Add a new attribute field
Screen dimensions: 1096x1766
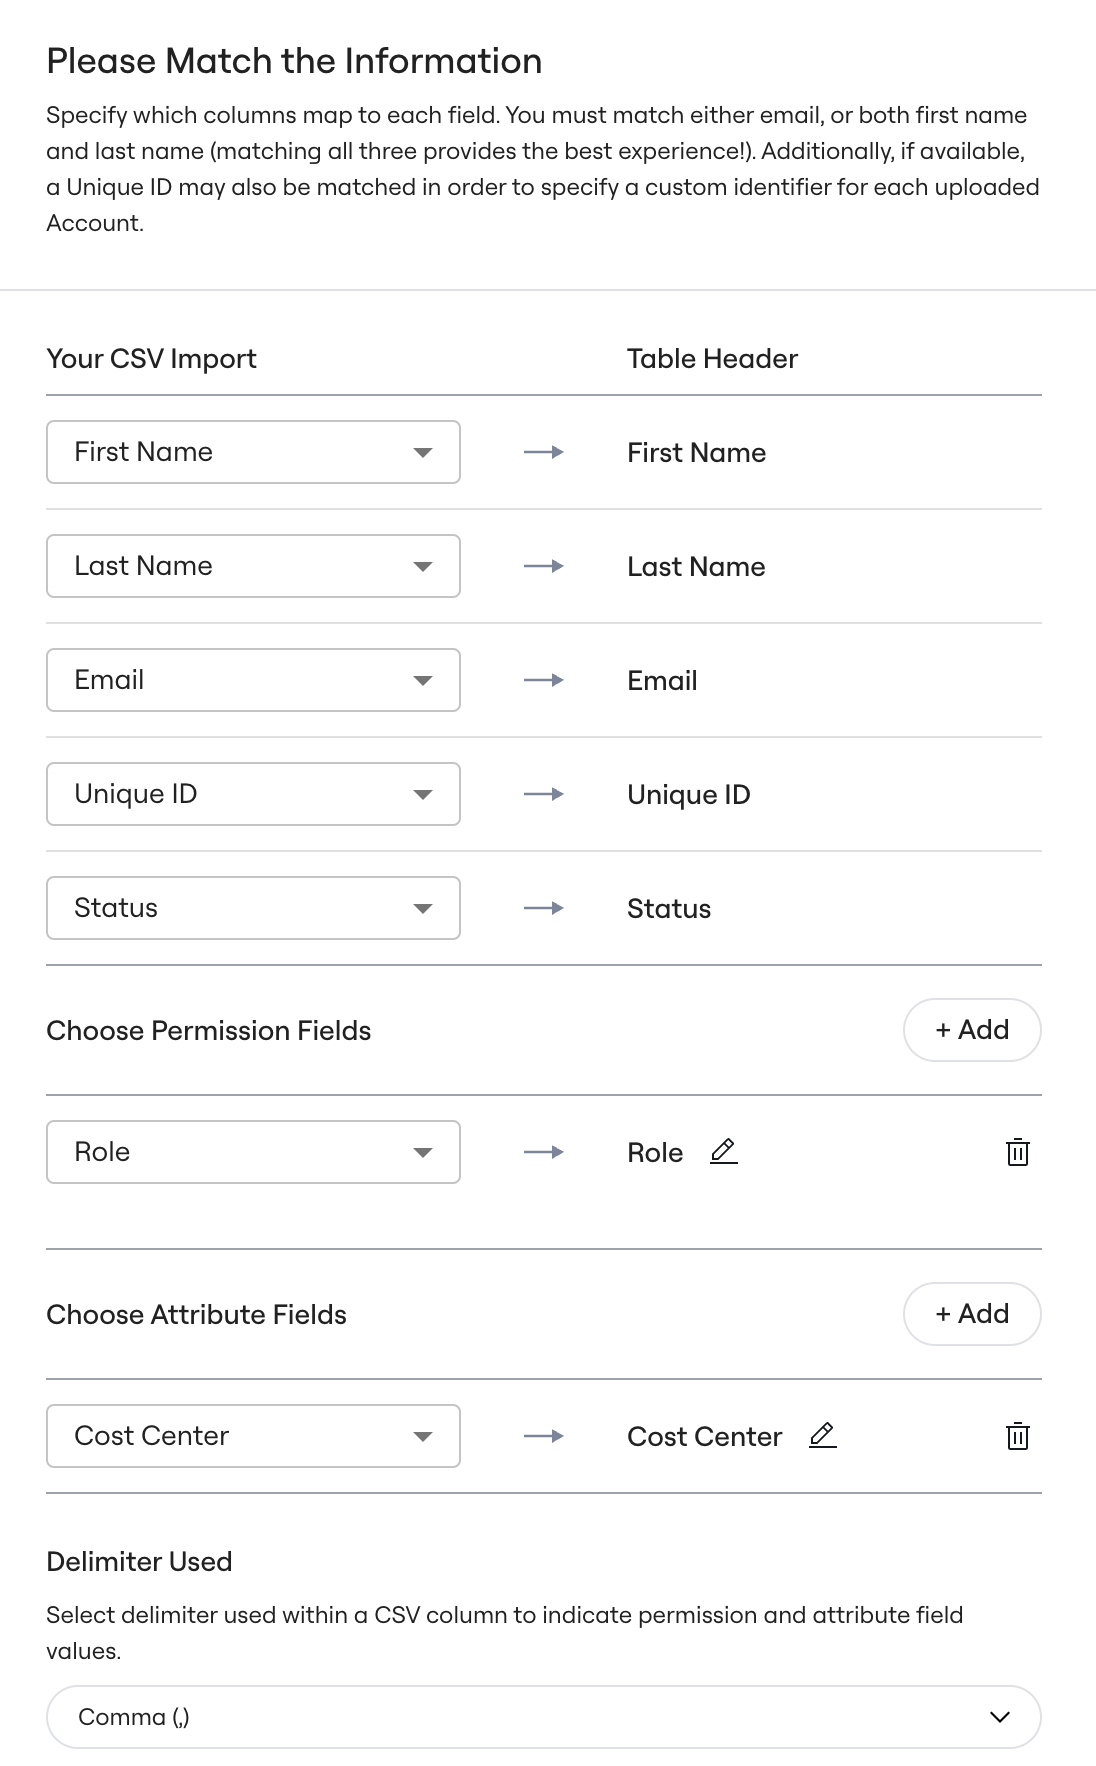972,1314
